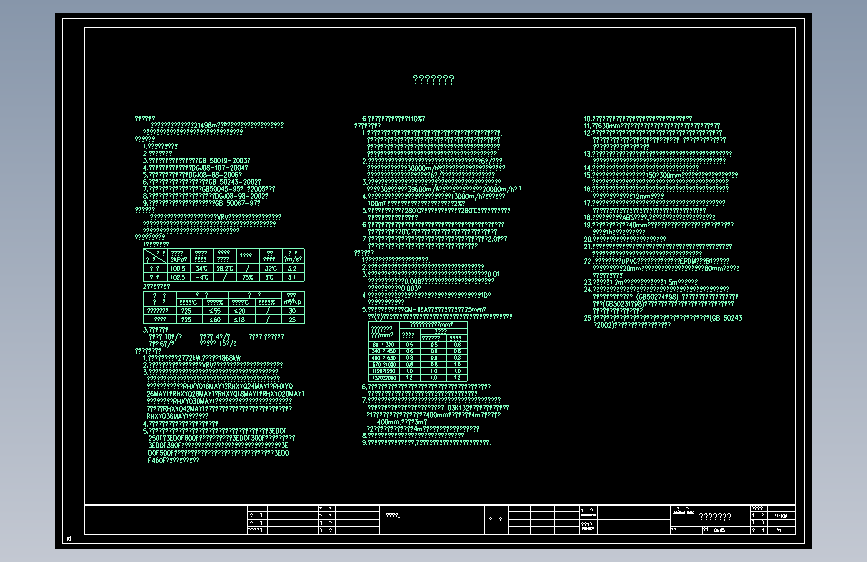Screen dimensions: 867x562
Task: Click note 15 containing "150?300mm"
Action: point(661,175)
